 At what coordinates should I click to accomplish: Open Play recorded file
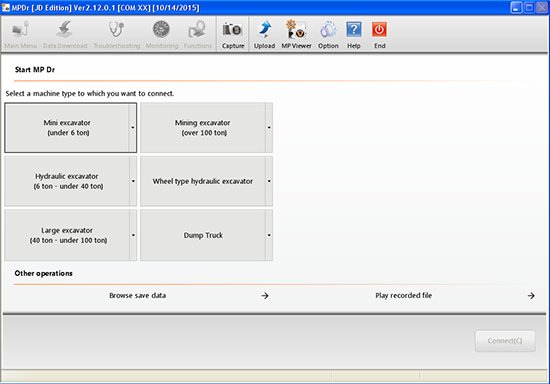(403, 295)
